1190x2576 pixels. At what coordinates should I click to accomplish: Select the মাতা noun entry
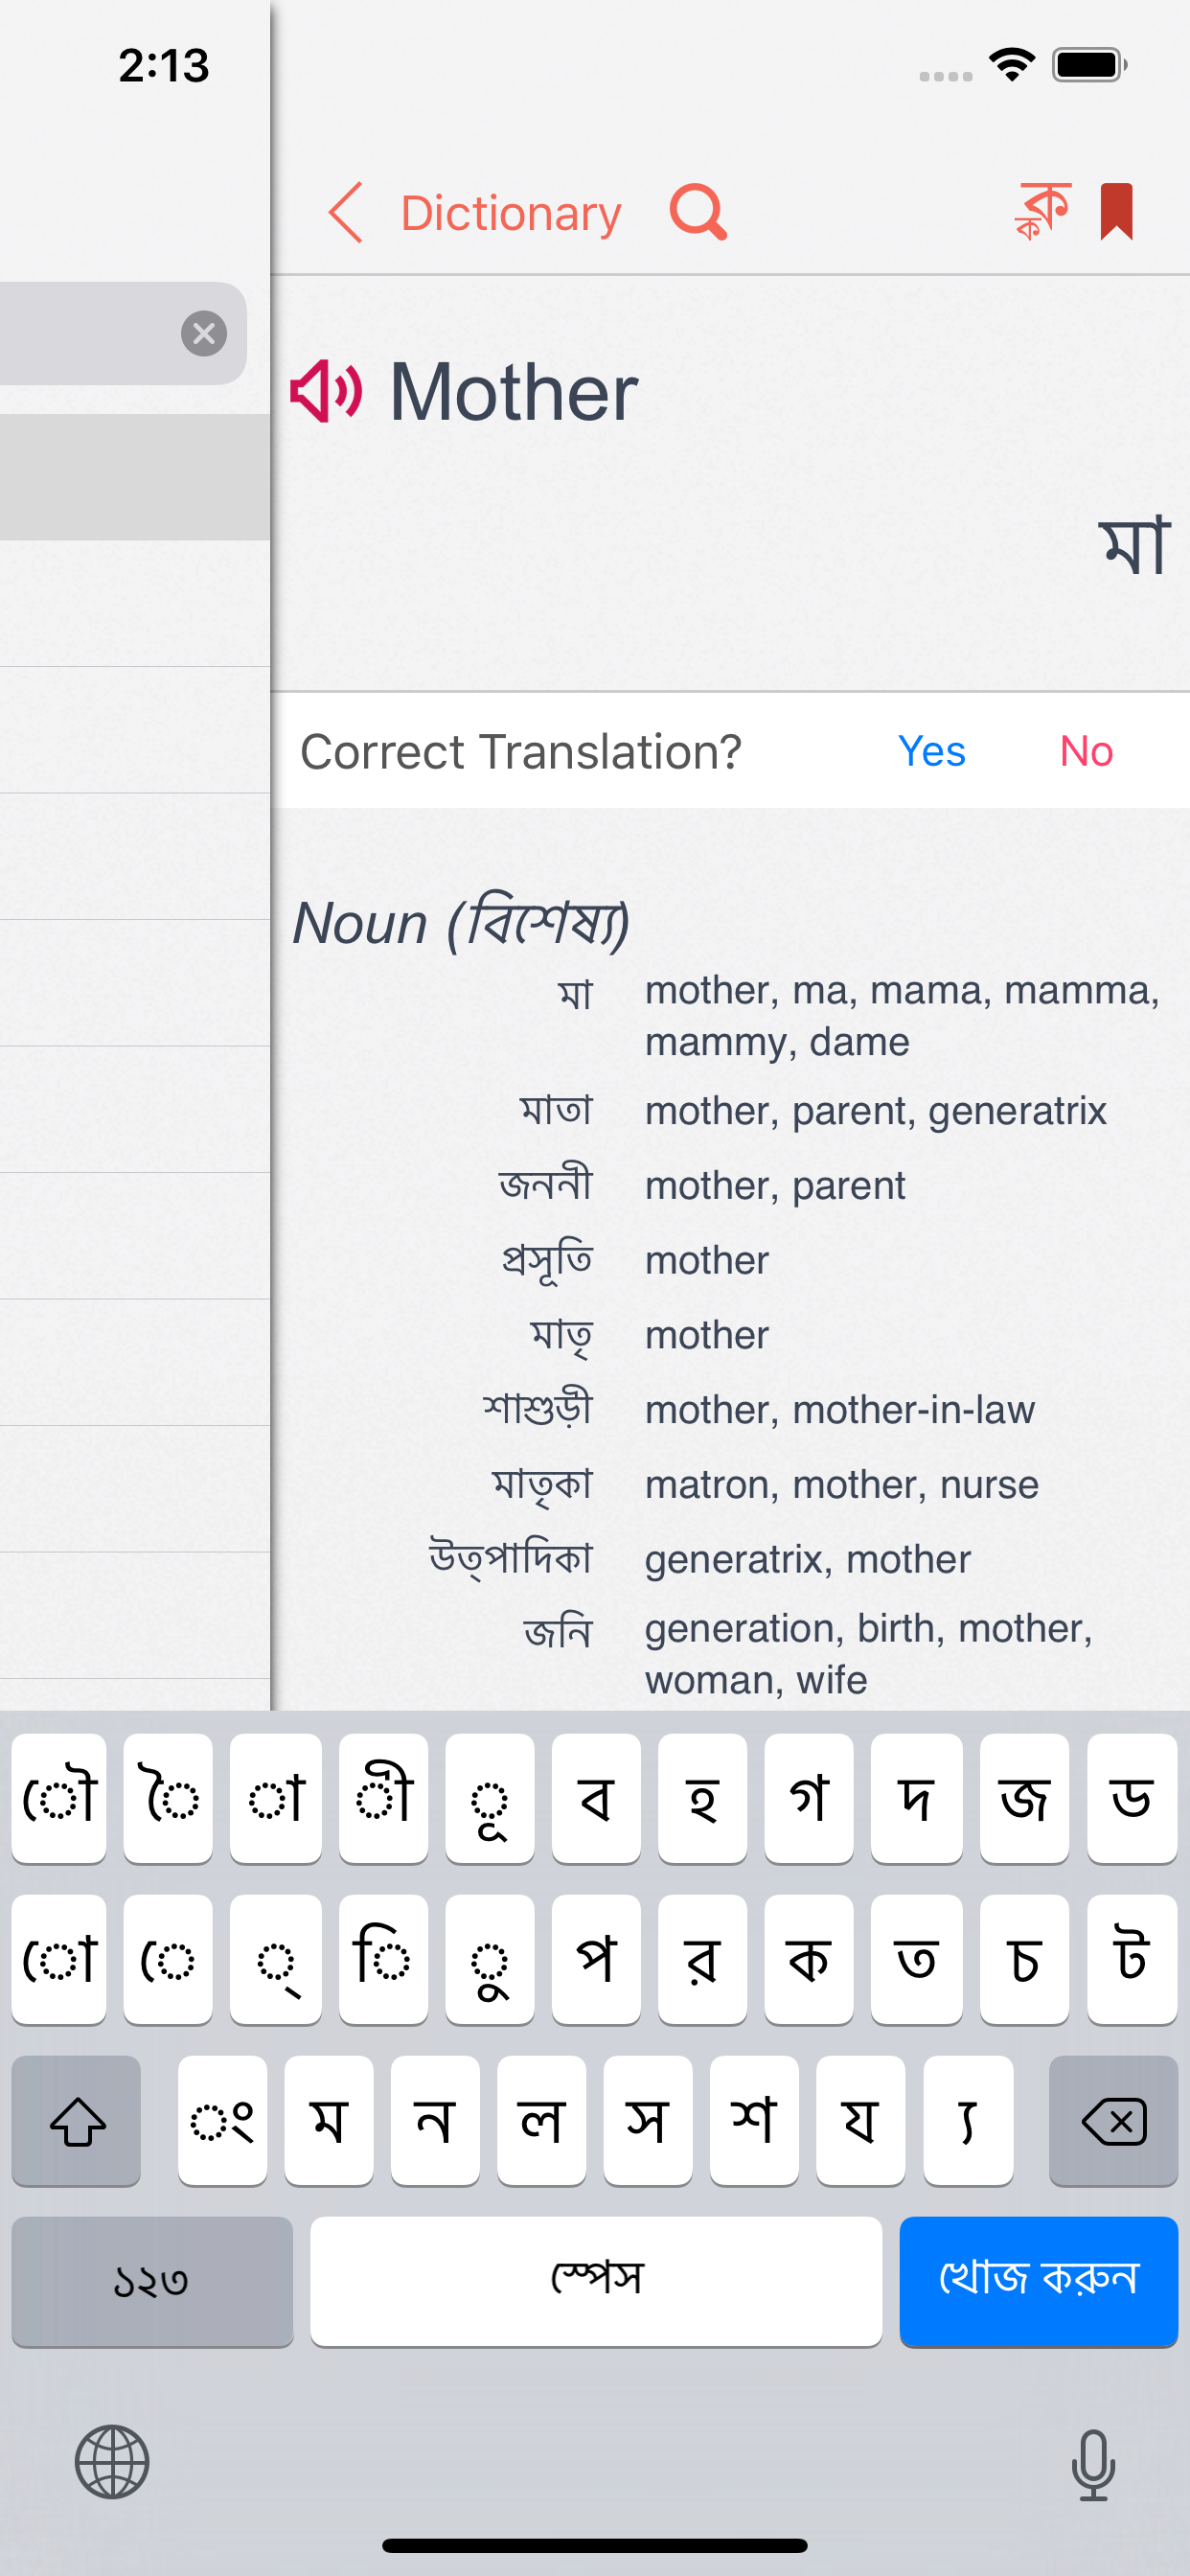(555, 1110)
